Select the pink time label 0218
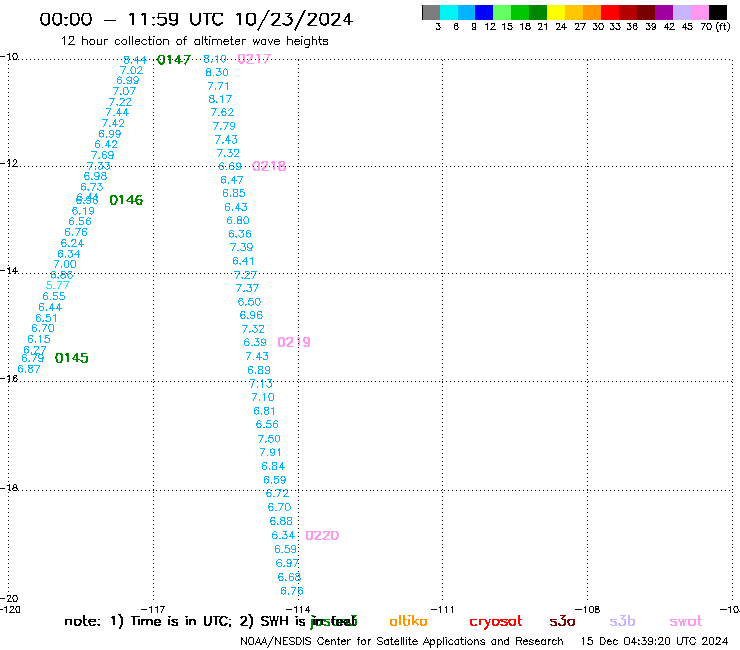The height and width of the screenshot is (650, 740). click(x=269, y=166)
